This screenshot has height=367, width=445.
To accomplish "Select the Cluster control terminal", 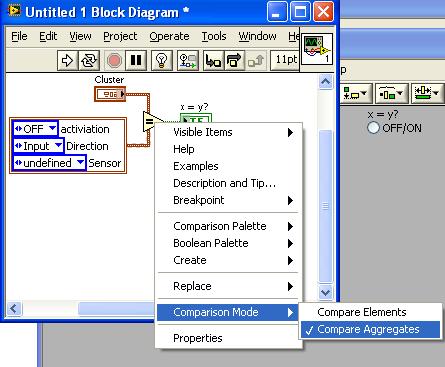I will pos(110,94).
